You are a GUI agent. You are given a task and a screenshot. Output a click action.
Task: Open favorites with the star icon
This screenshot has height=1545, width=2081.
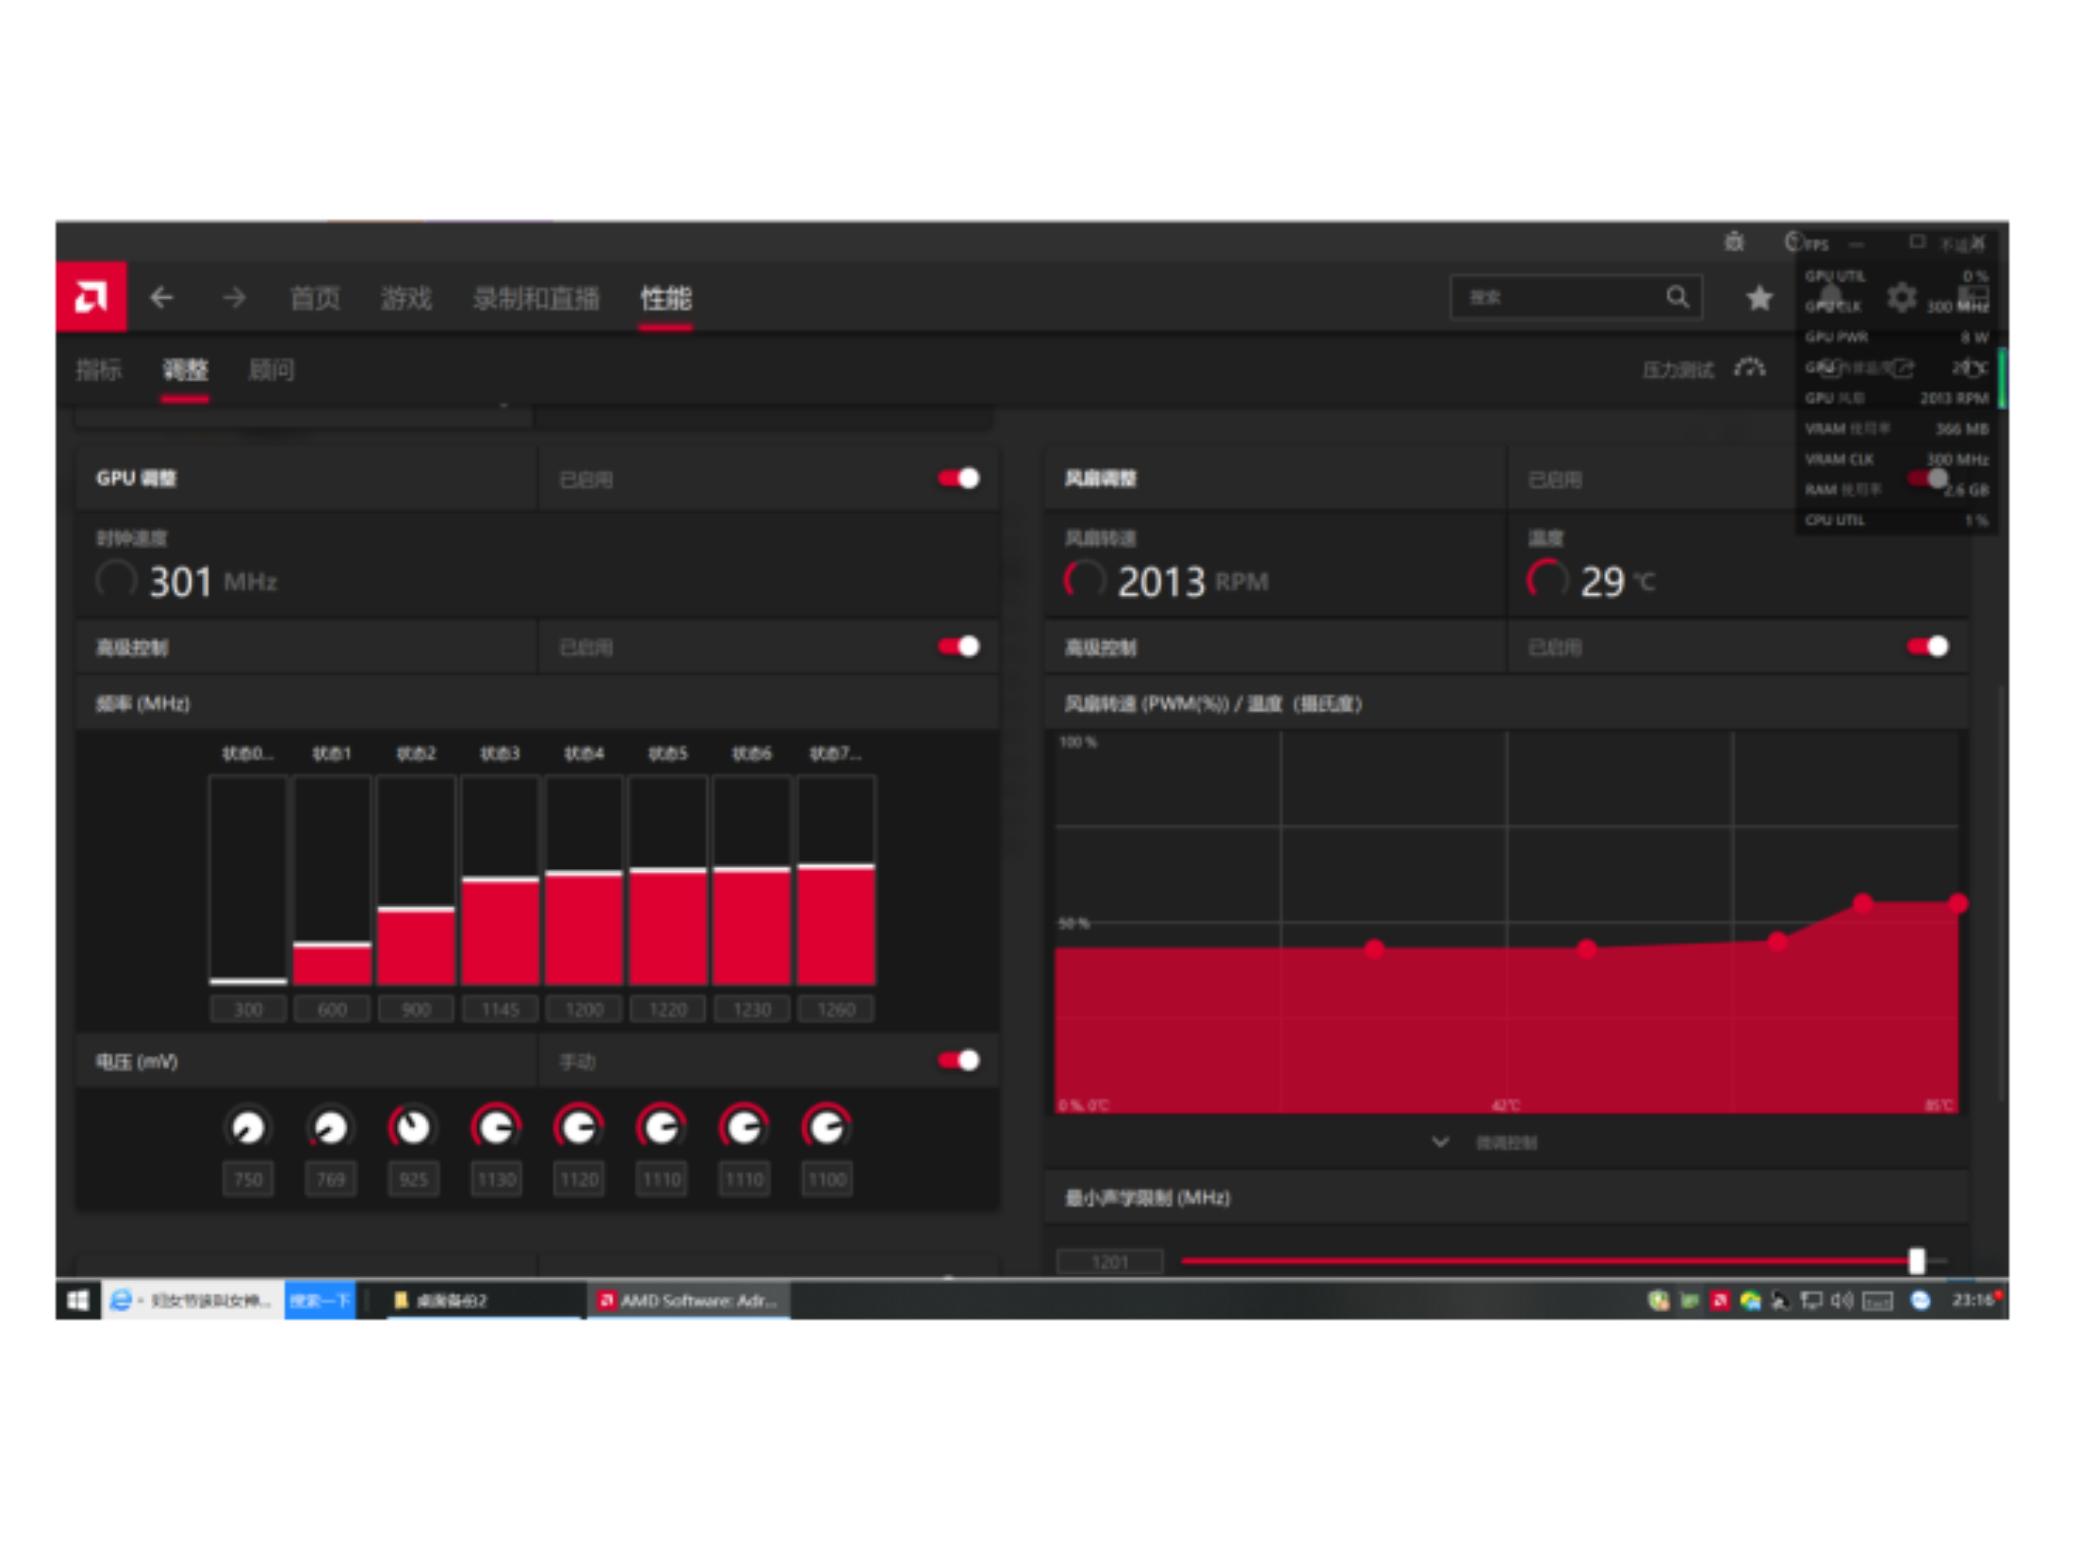tap(1759, 298)
